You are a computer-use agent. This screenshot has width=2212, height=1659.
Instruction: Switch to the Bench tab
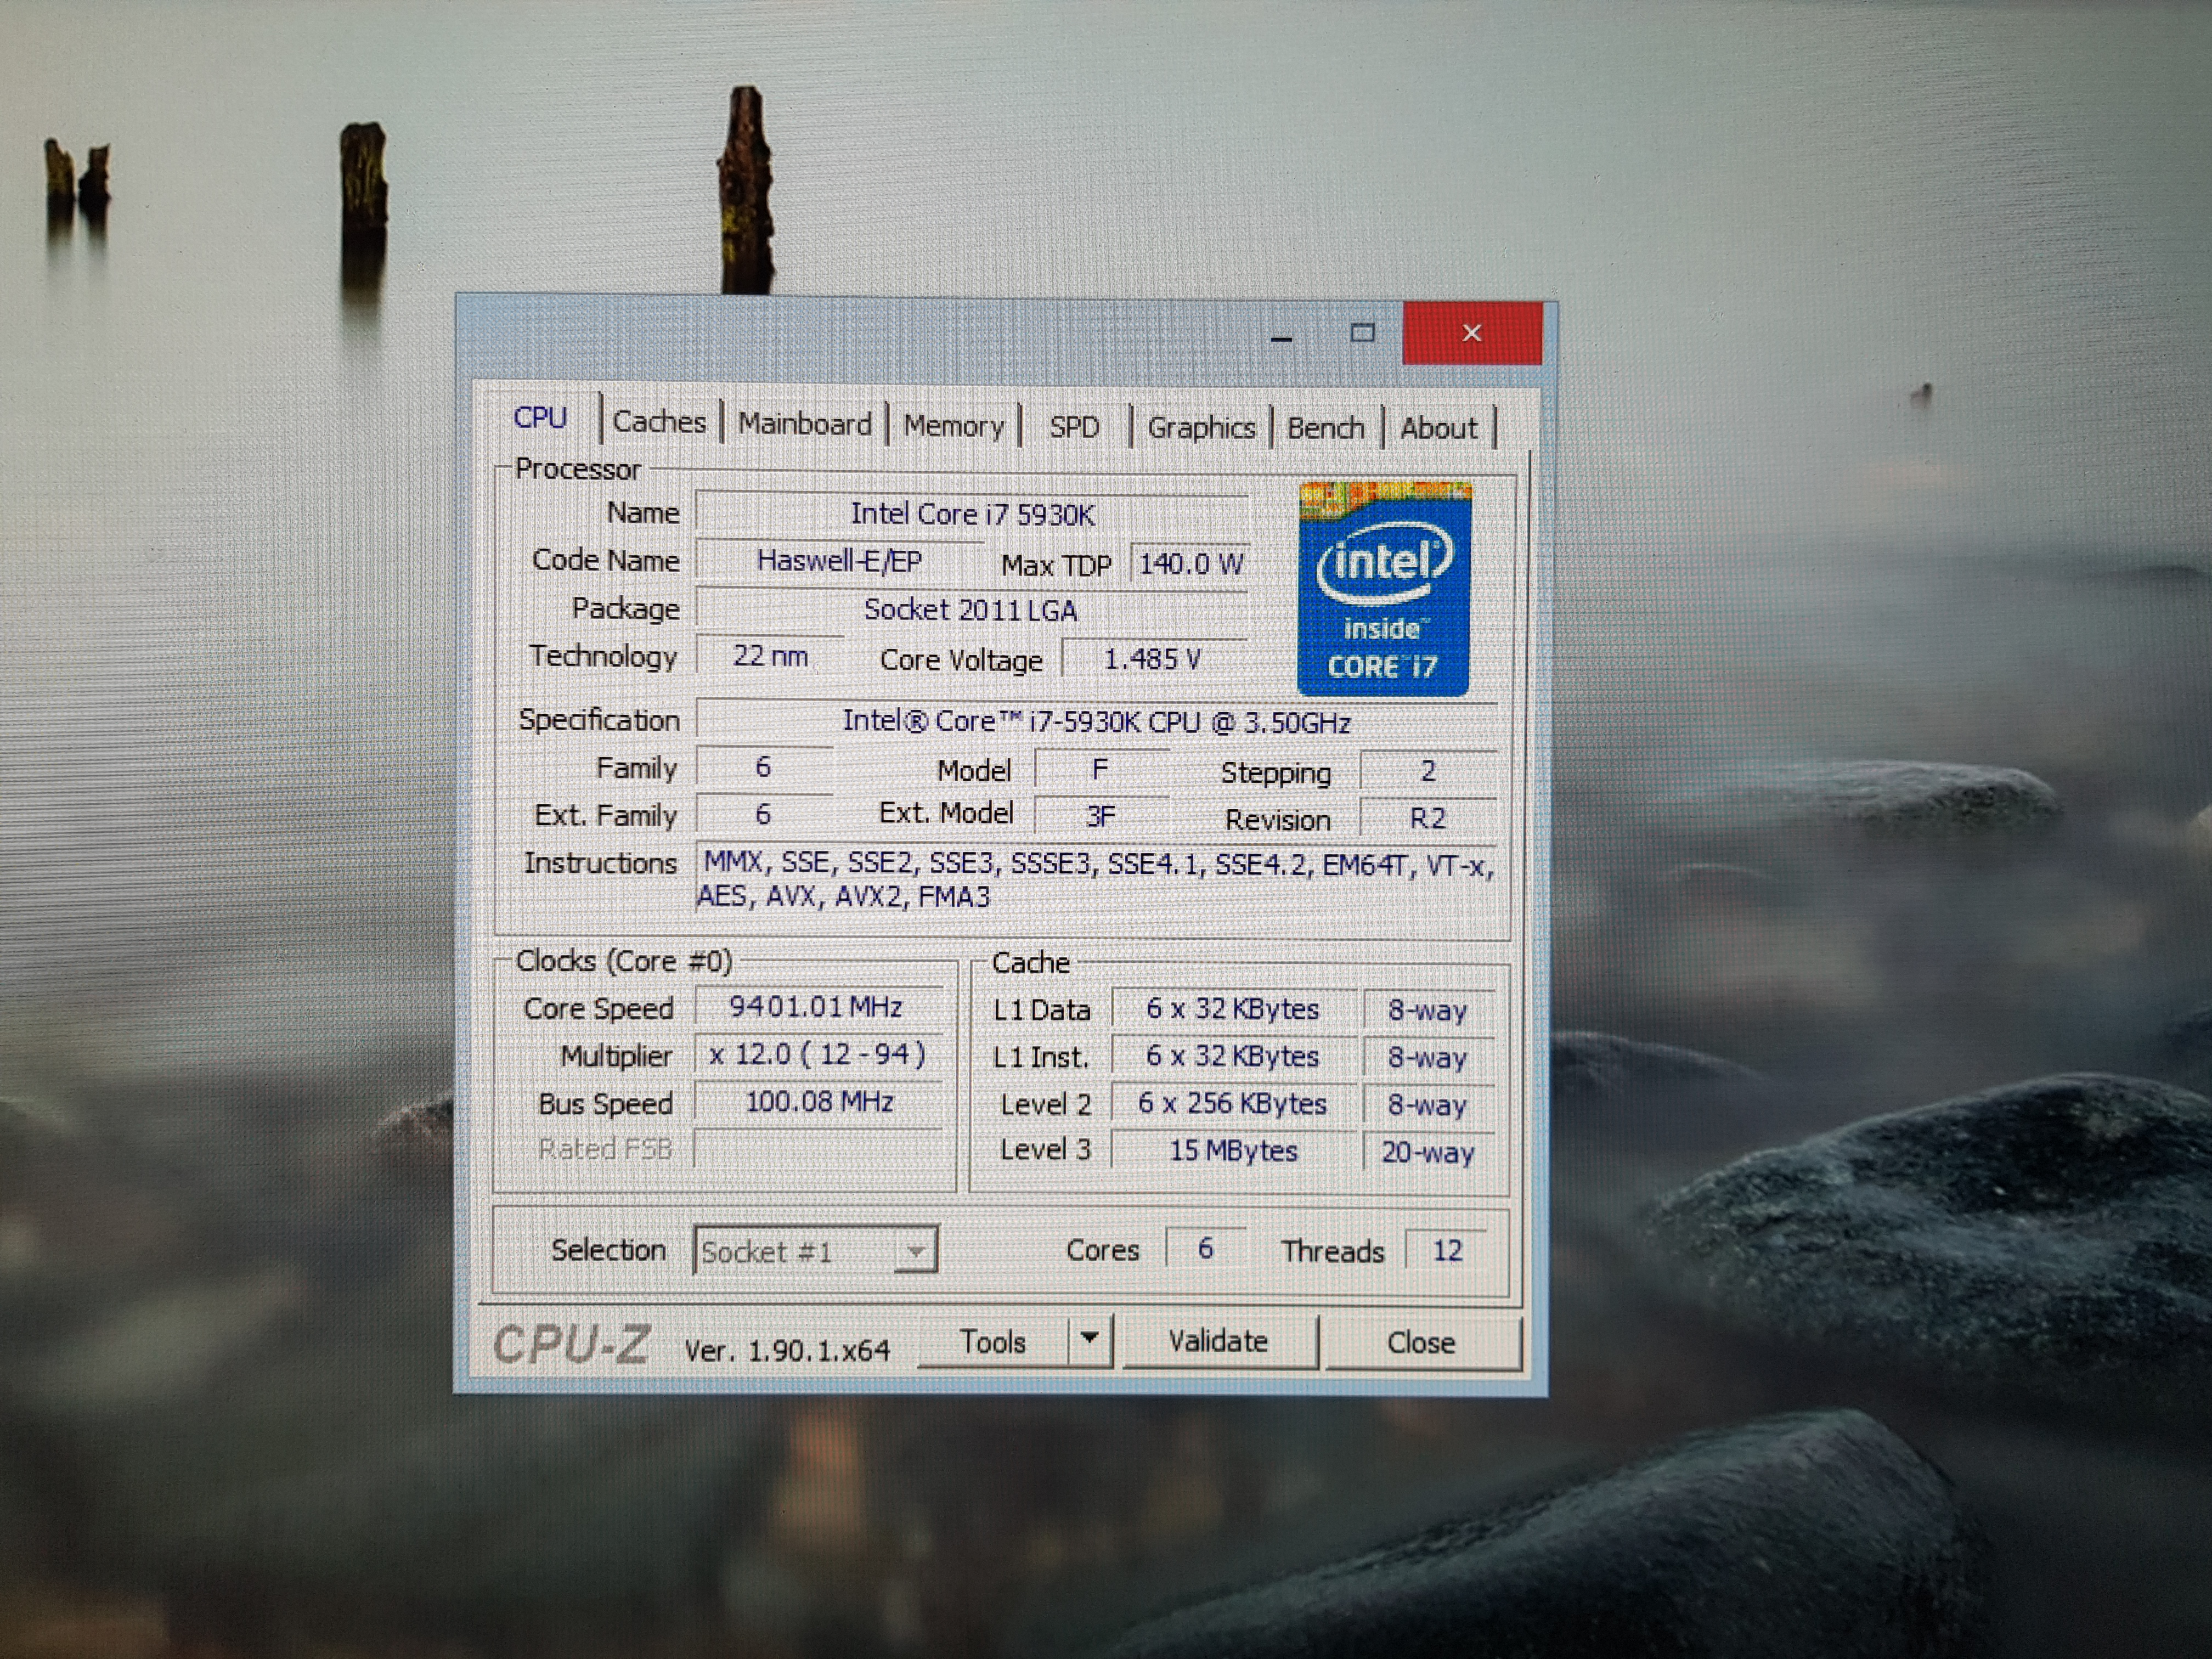point(1325,428)
